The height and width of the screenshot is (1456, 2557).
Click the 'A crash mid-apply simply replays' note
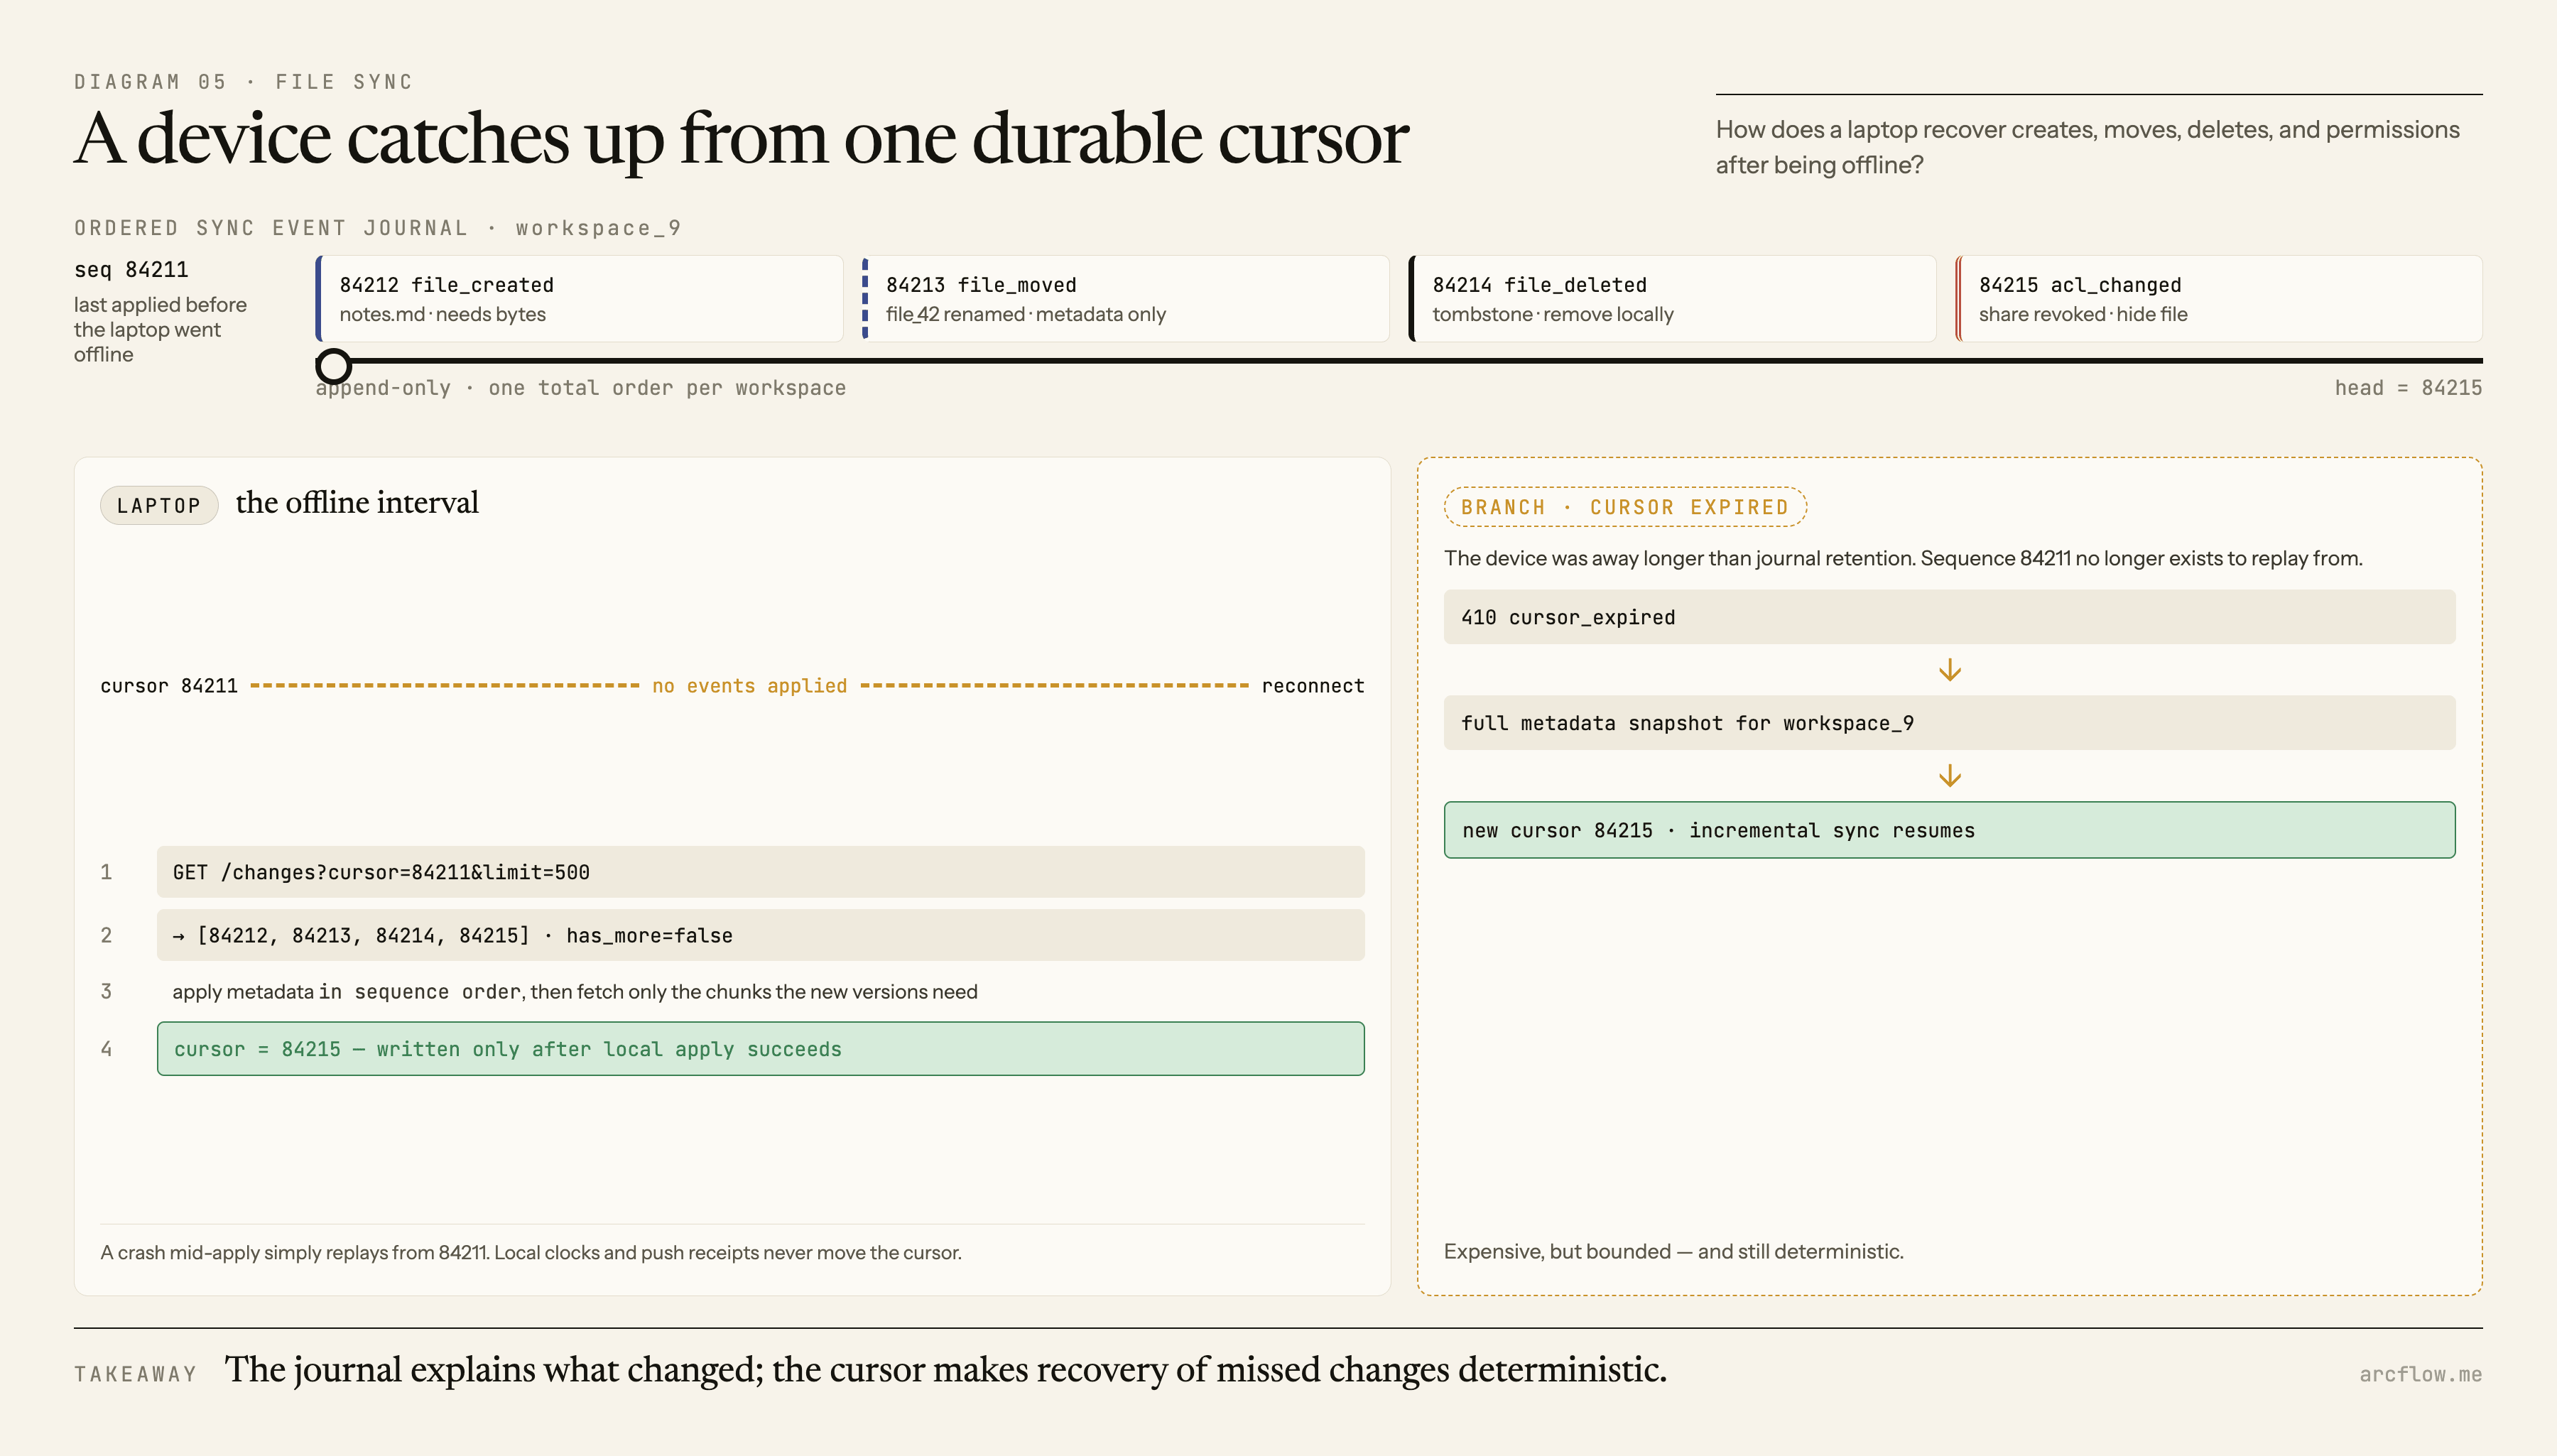coord(531,1253)
